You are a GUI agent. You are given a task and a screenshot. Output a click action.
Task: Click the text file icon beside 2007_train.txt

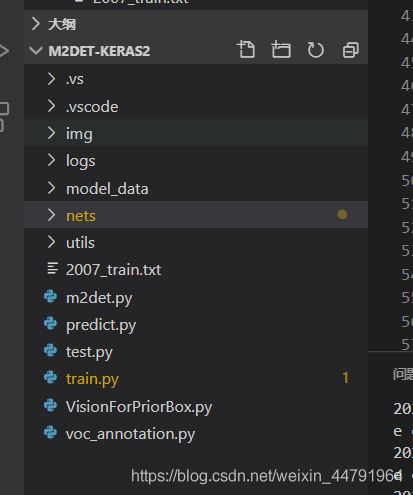coord(52,269)
